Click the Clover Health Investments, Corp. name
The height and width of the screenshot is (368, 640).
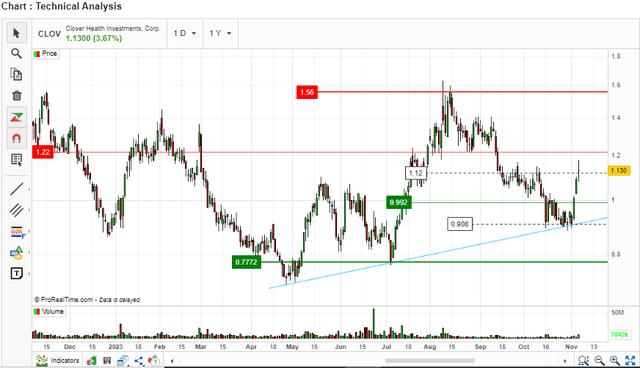coord(113,29)
